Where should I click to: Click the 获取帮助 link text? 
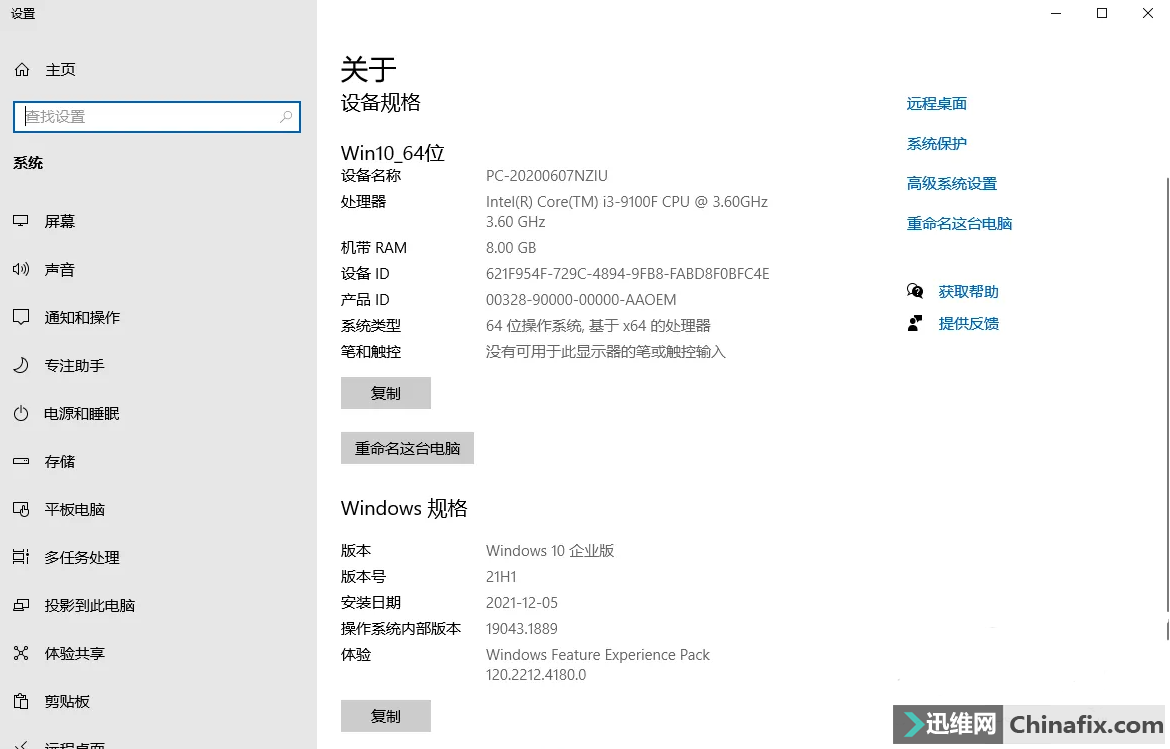pyautogui.click(x=969, y=292)
